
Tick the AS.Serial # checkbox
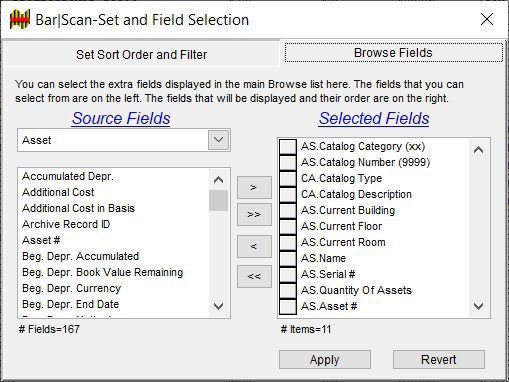pyautogui.click(x=288, y=275)
